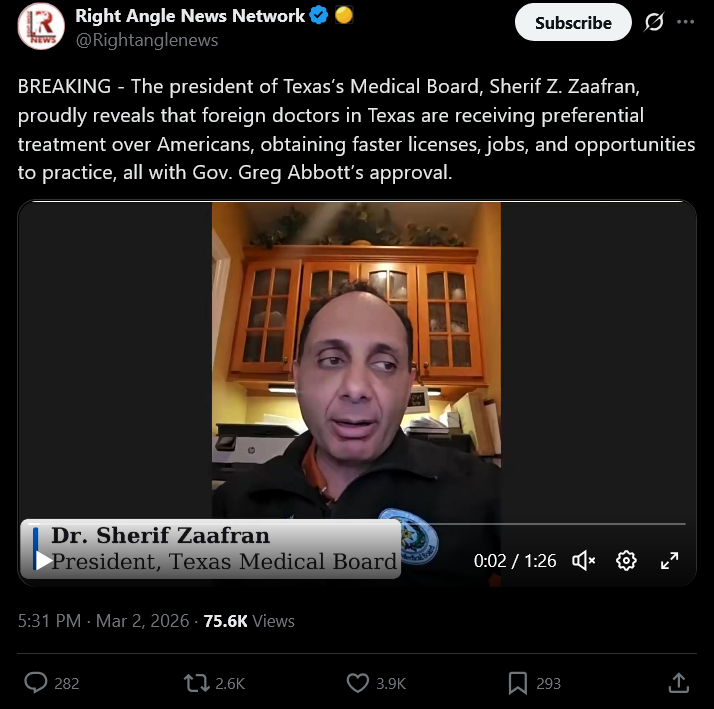Click the Right Angle News Network display name
714x709 pixels.
click(190, 16)
